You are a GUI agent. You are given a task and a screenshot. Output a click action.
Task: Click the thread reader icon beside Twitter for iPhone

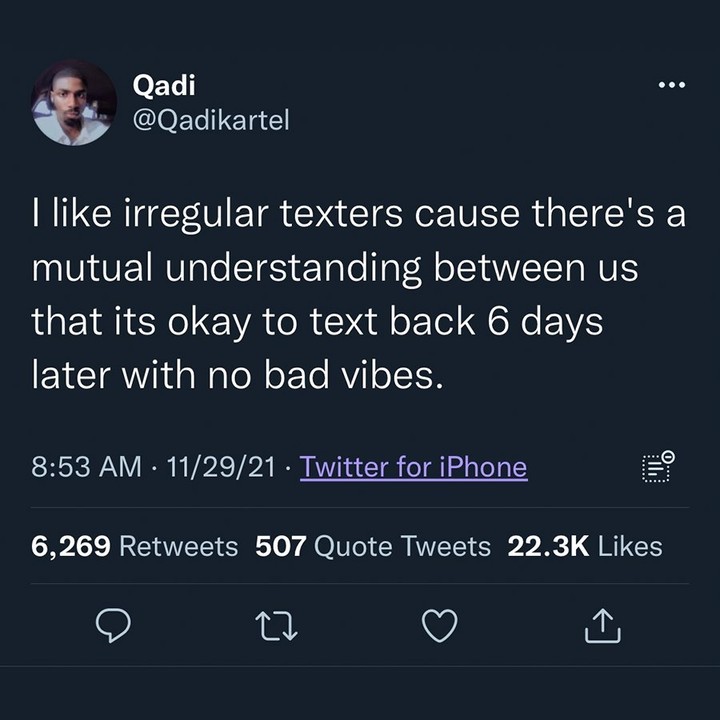(657, 467)
